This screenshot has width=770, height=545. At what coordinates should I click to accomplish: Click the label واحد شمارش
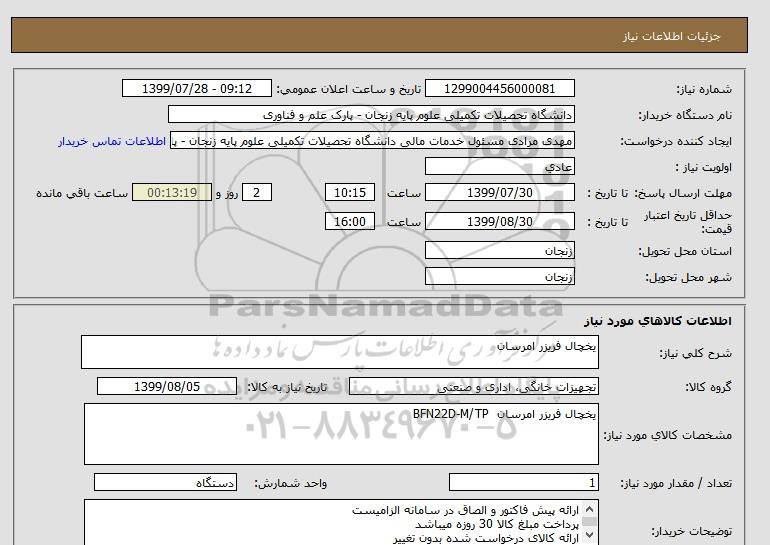(x=291, y=484)
